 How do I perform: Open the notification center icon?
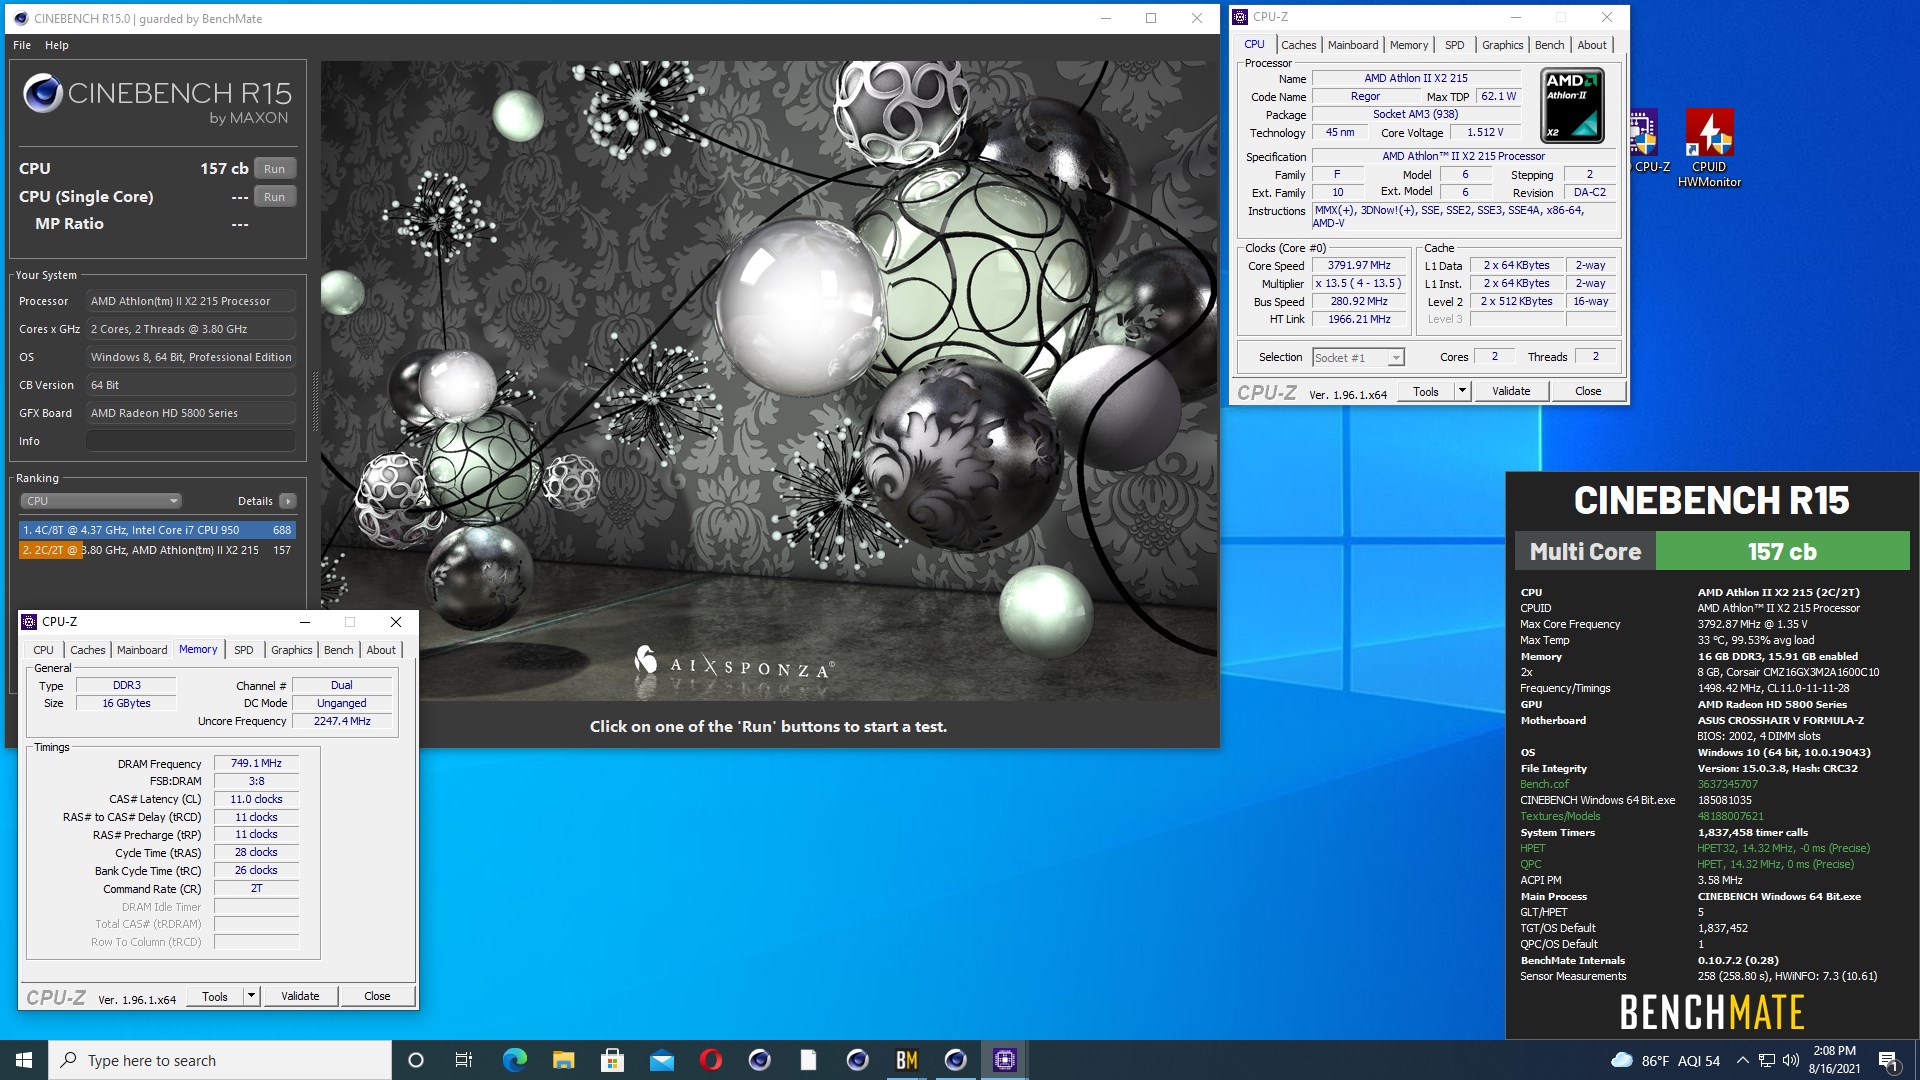pos(1888,1060)
